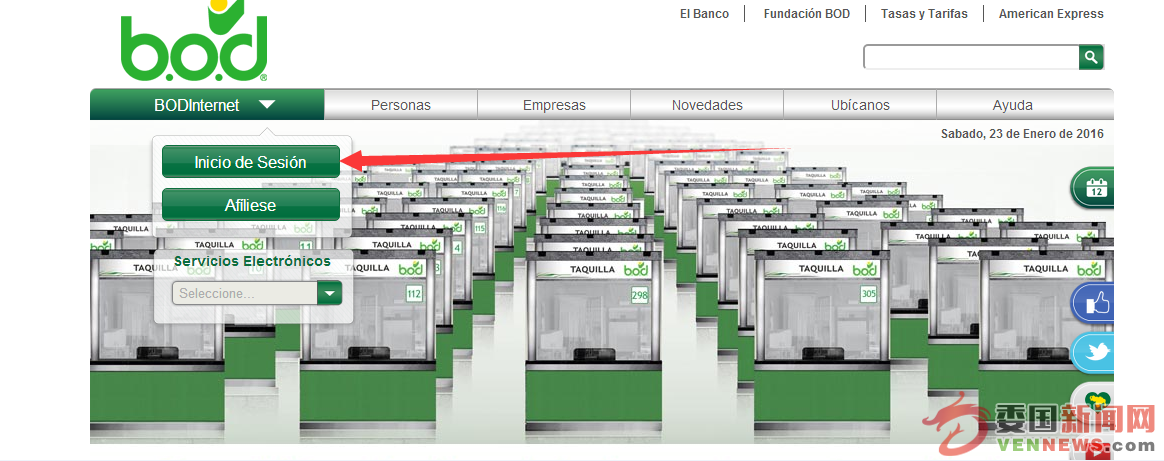
Task: Open the Twitter bird icon
Action: click(x=1094, y=353)
